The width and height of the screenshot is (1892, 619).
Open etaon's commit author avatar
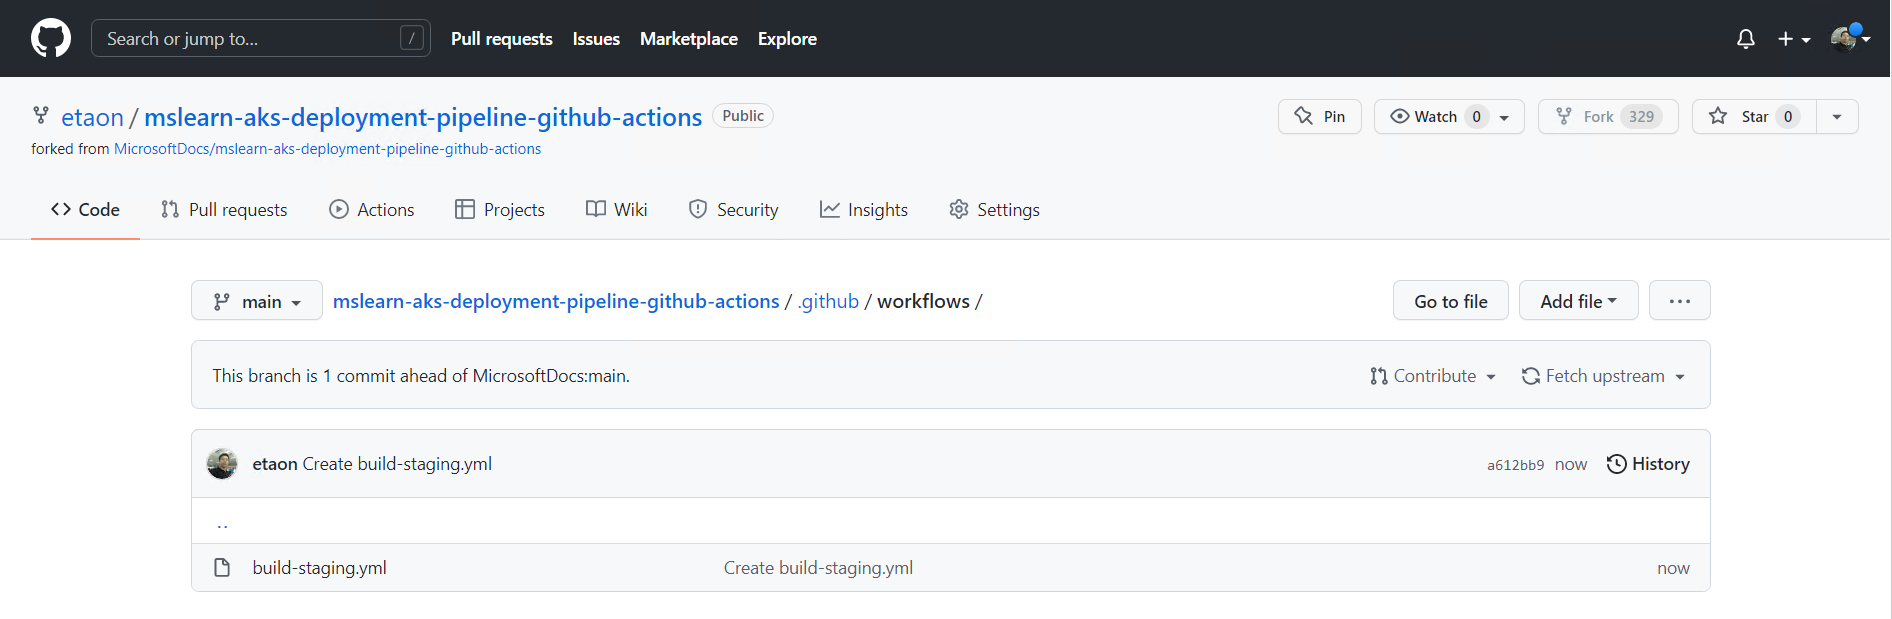pos(222,464)
